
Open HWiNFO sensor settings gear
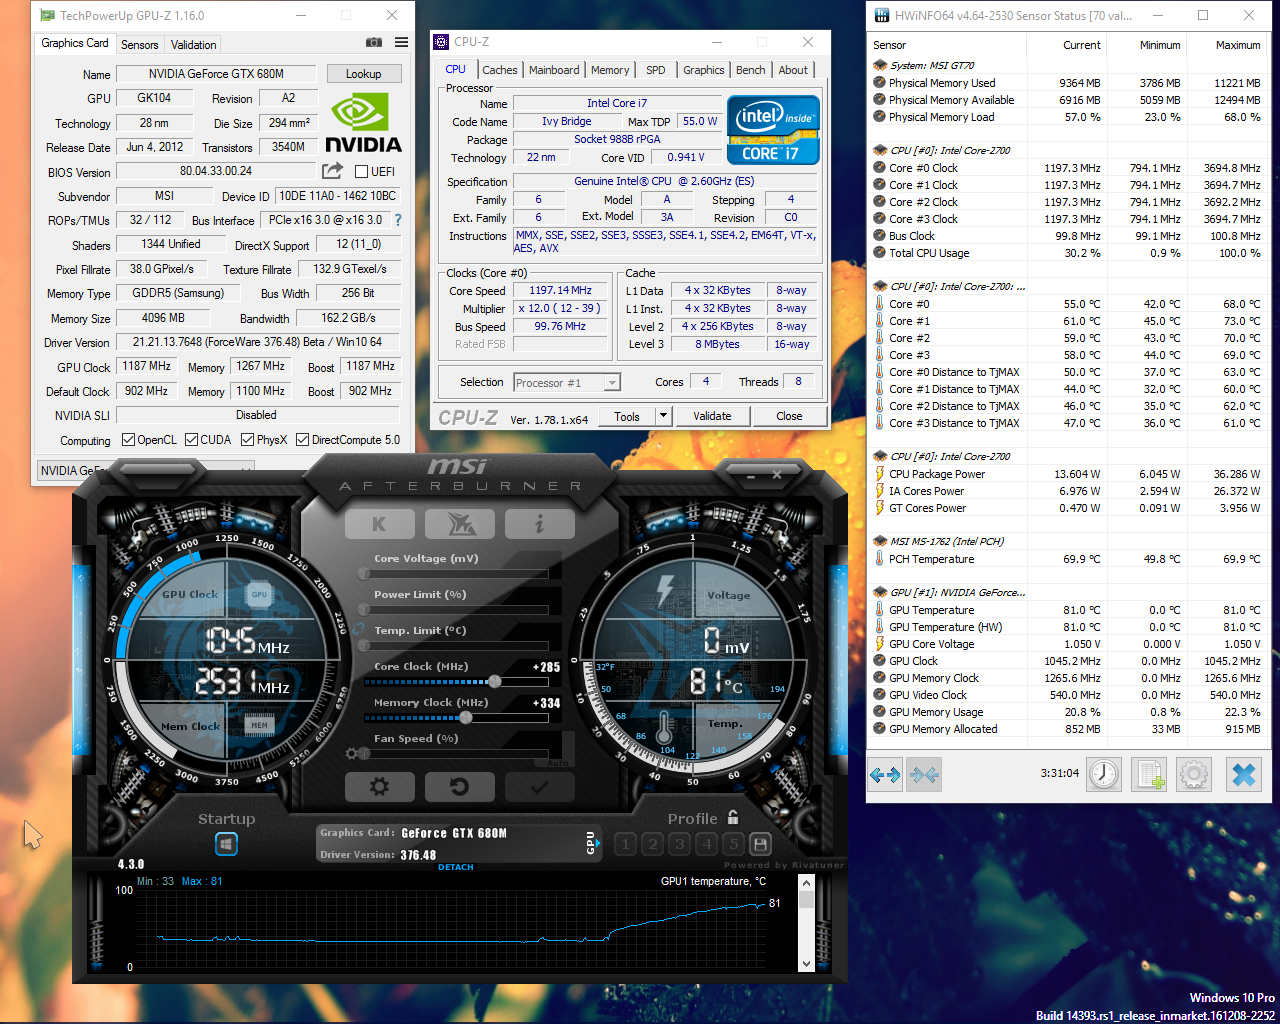pos(1194,774)
